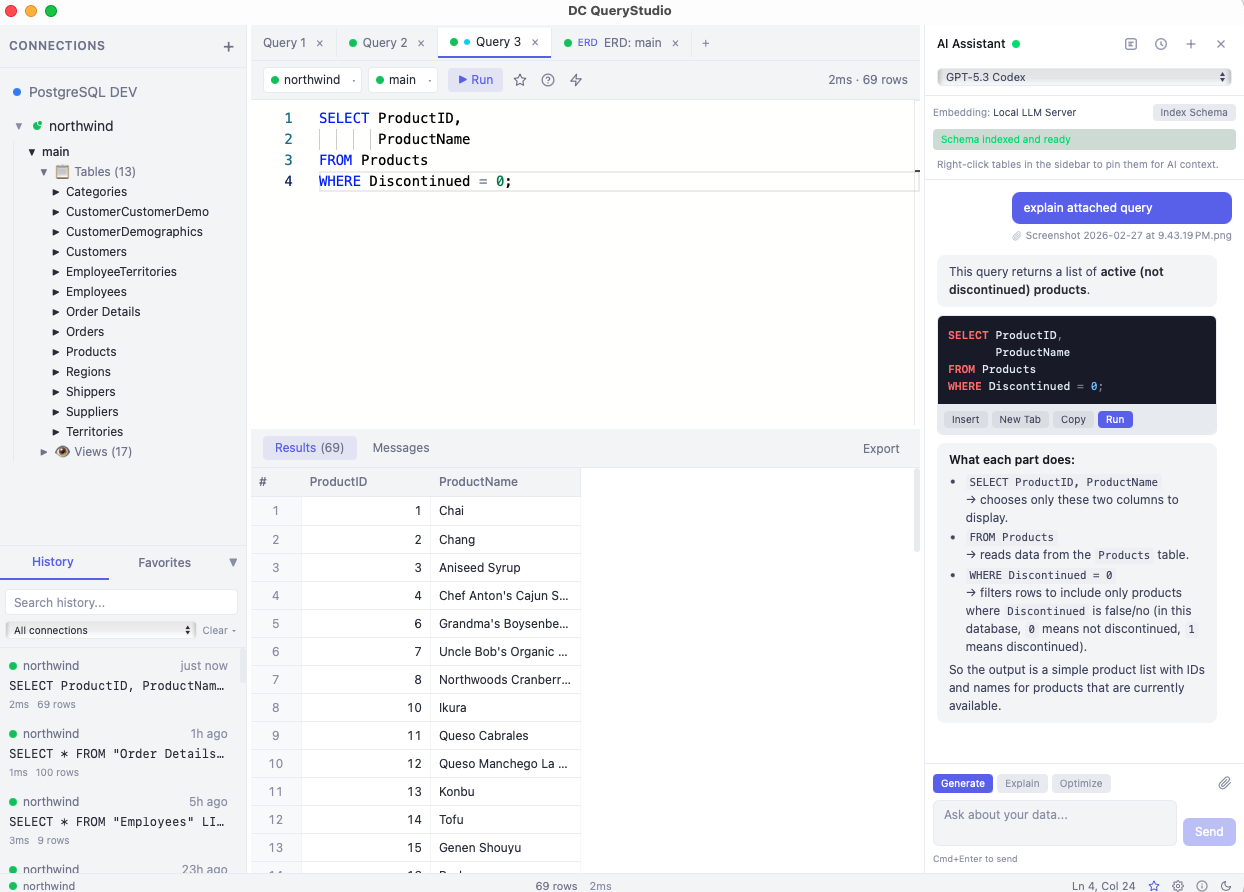Open the Messages tab in results
1244x892 pixels.
click(x=401, y=447)
